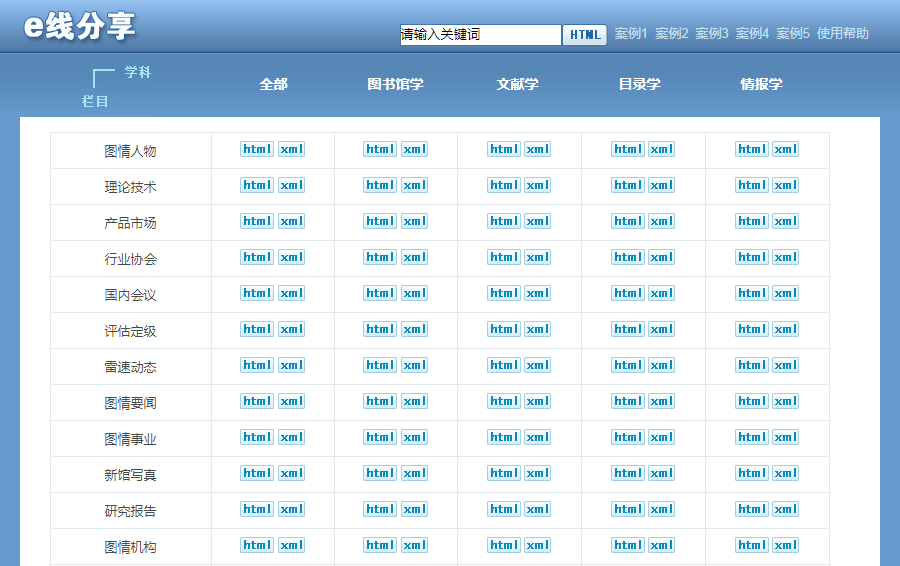Click the 行业协会 row label

point(130,259)
